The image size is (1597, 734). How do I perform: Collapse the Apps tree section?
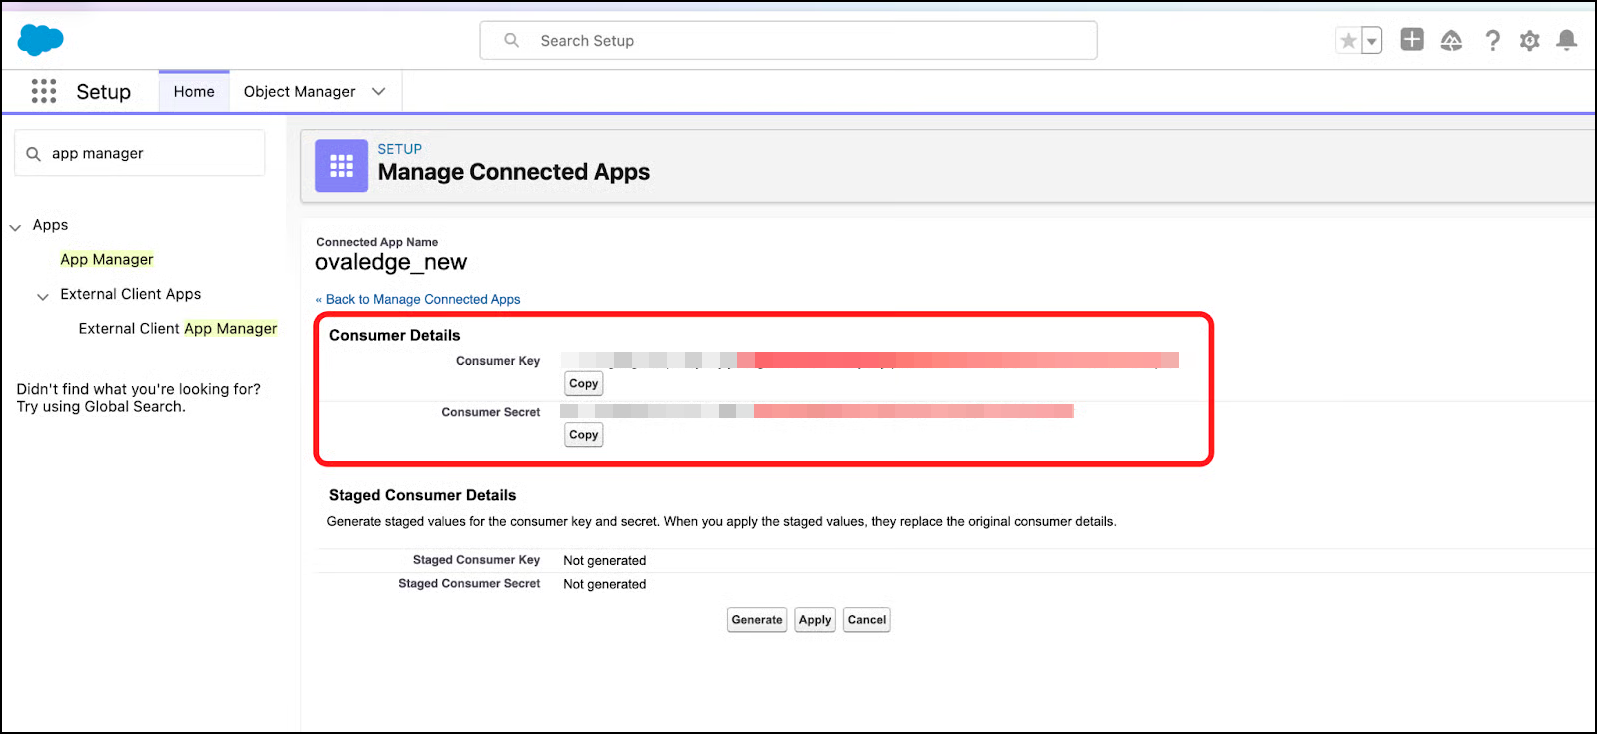(15, 227)
